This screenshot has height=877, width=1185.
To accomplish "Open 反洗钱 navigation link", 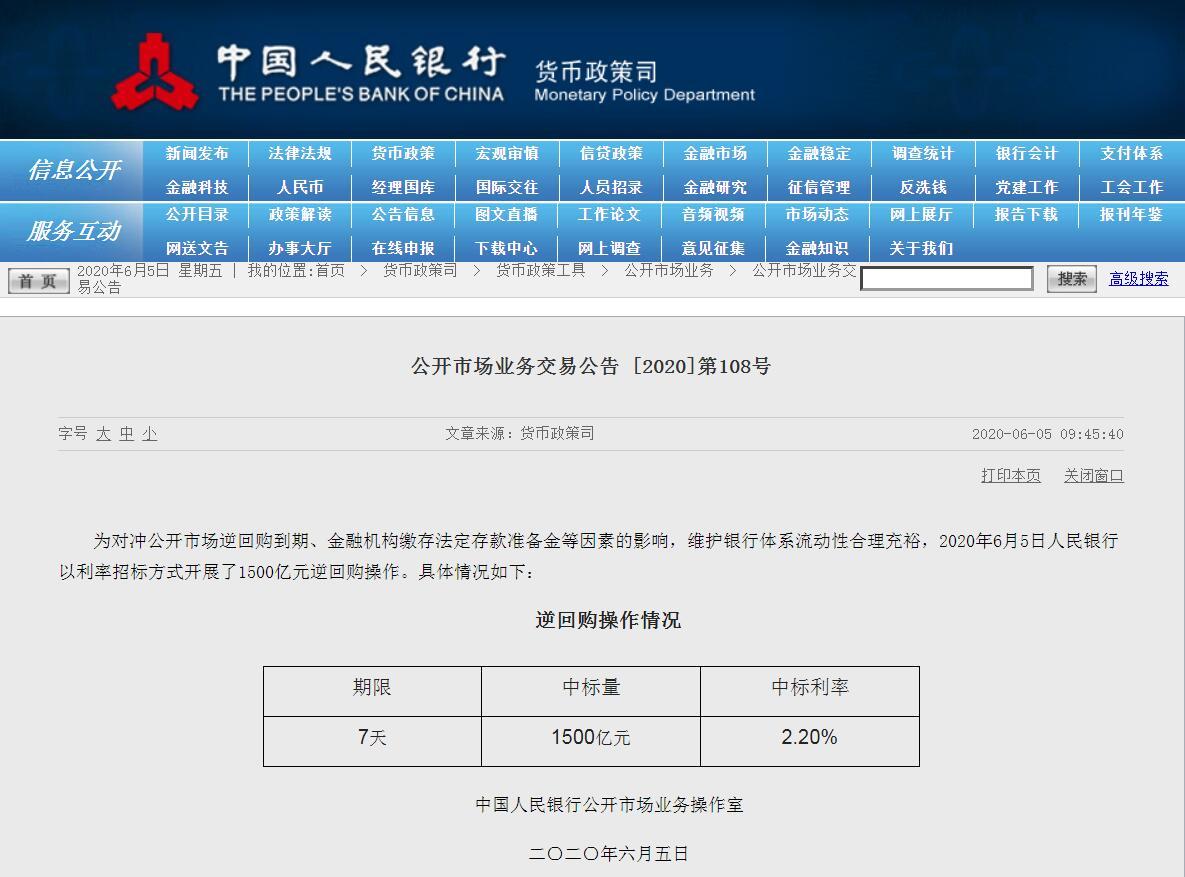I will click(923, 187).
